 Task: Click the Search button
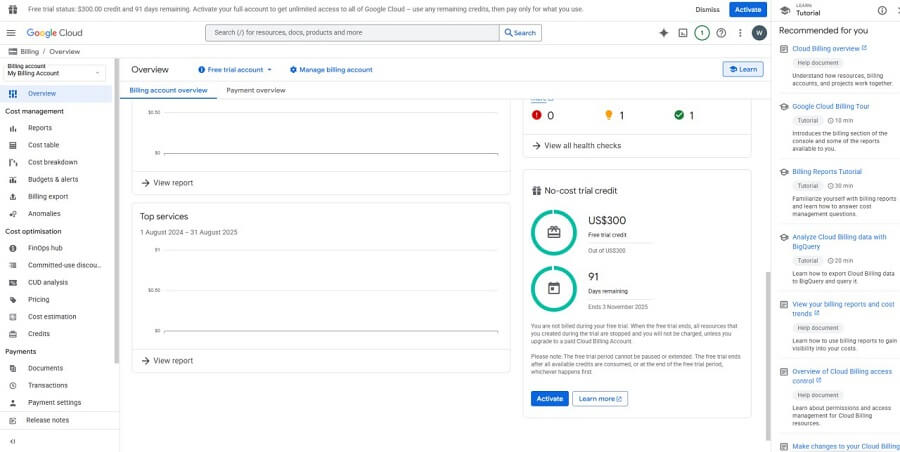tap(520, 33)
